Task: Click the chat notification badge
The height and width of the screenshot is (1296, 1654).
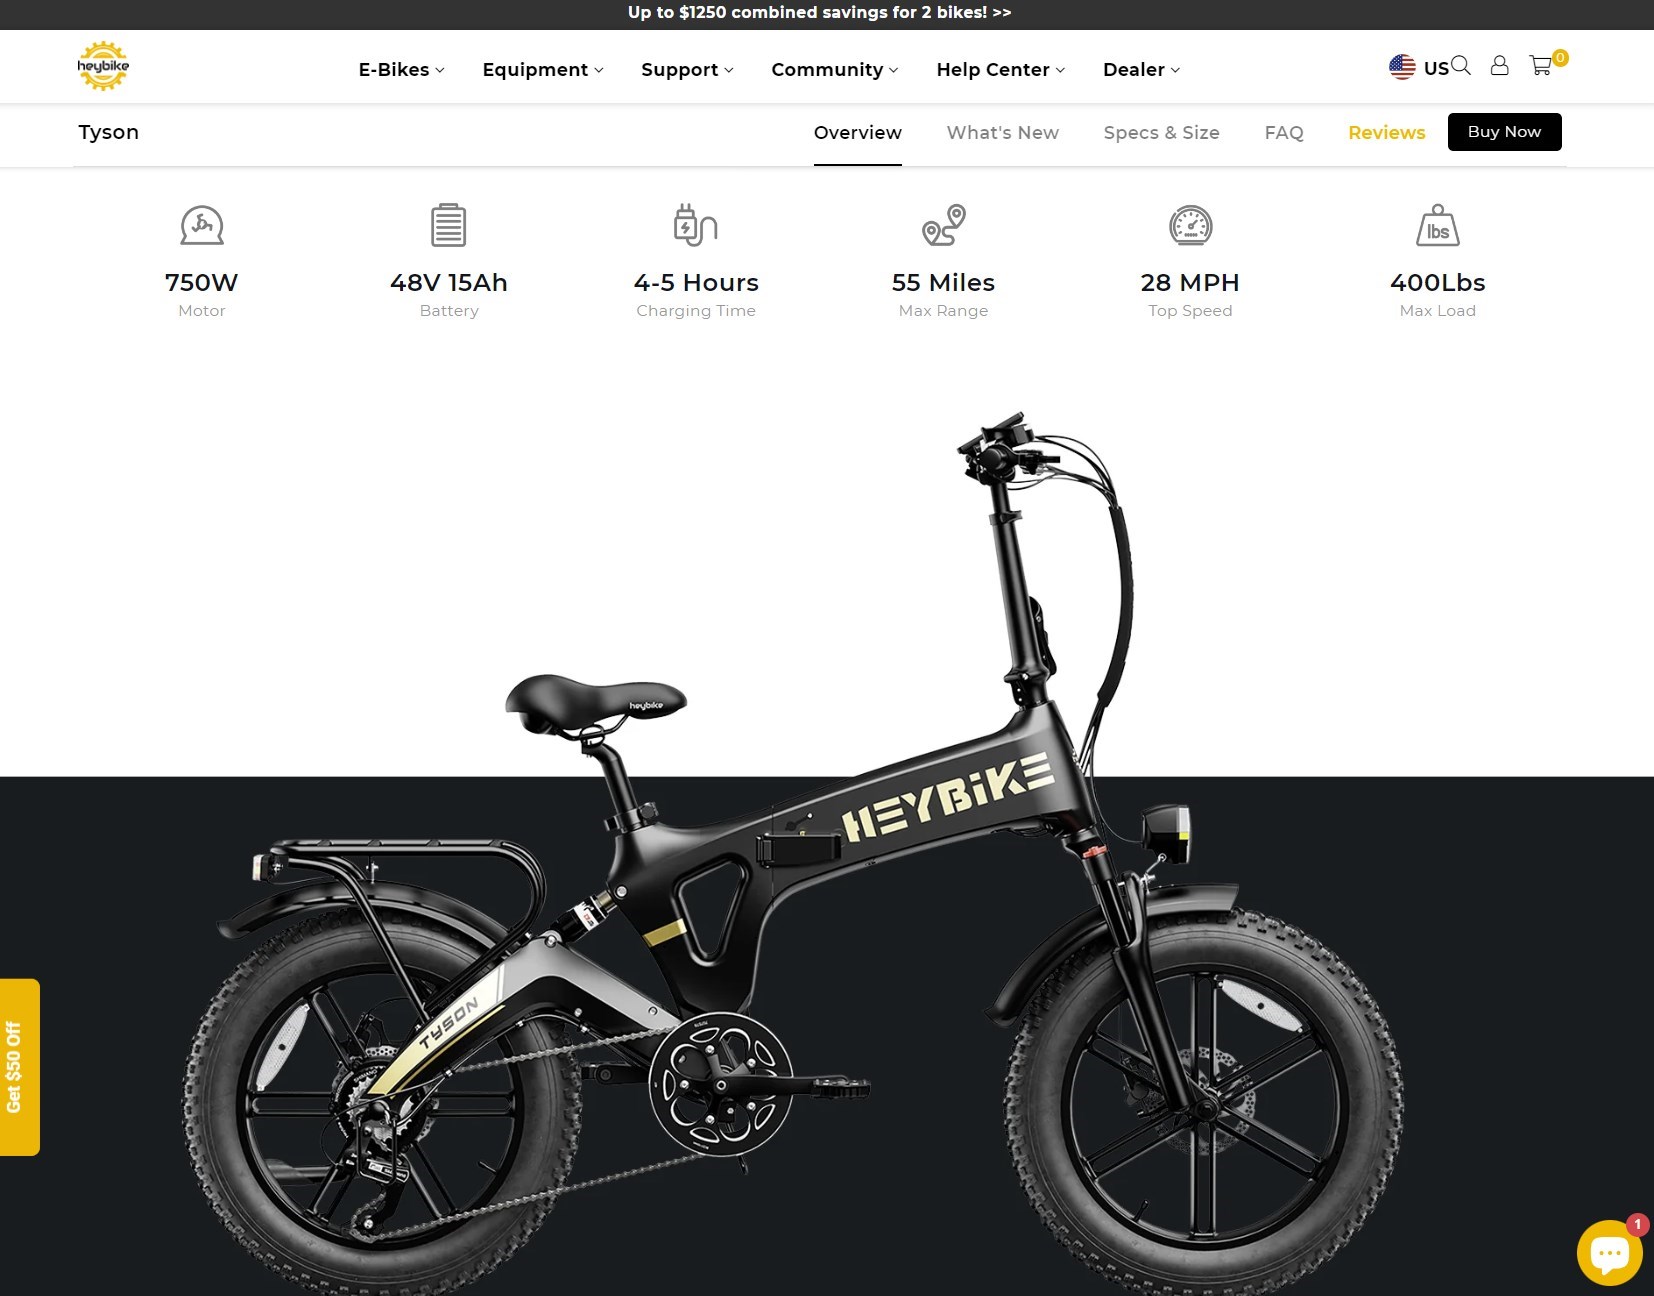Action: click(1637, 1224)
